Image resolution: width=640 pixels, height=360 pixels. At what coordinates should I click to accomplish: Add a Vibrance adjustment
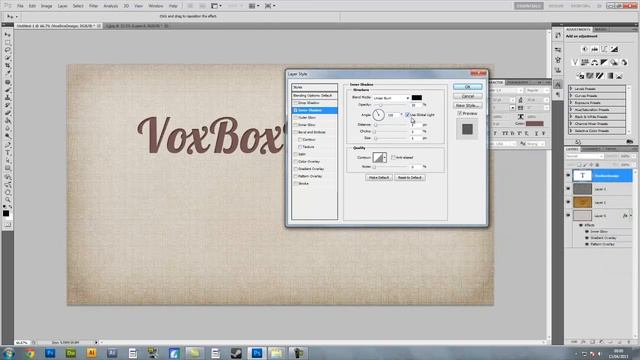coord(575,62)
